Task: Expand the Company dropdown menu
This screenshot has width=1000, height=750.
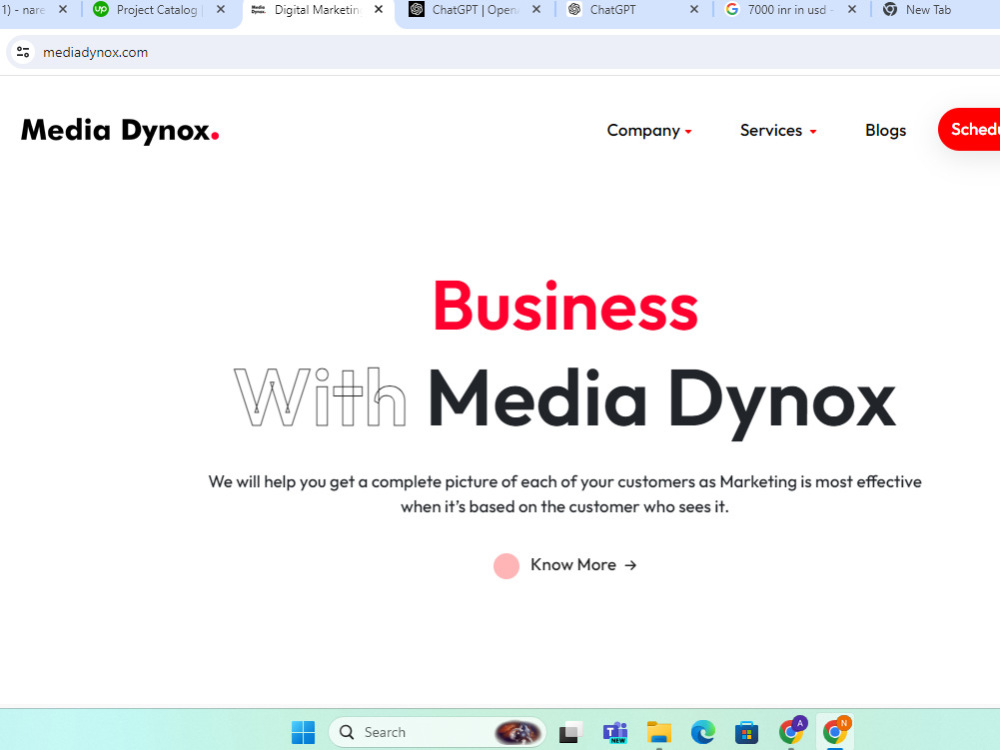Action: pos(649,131)
